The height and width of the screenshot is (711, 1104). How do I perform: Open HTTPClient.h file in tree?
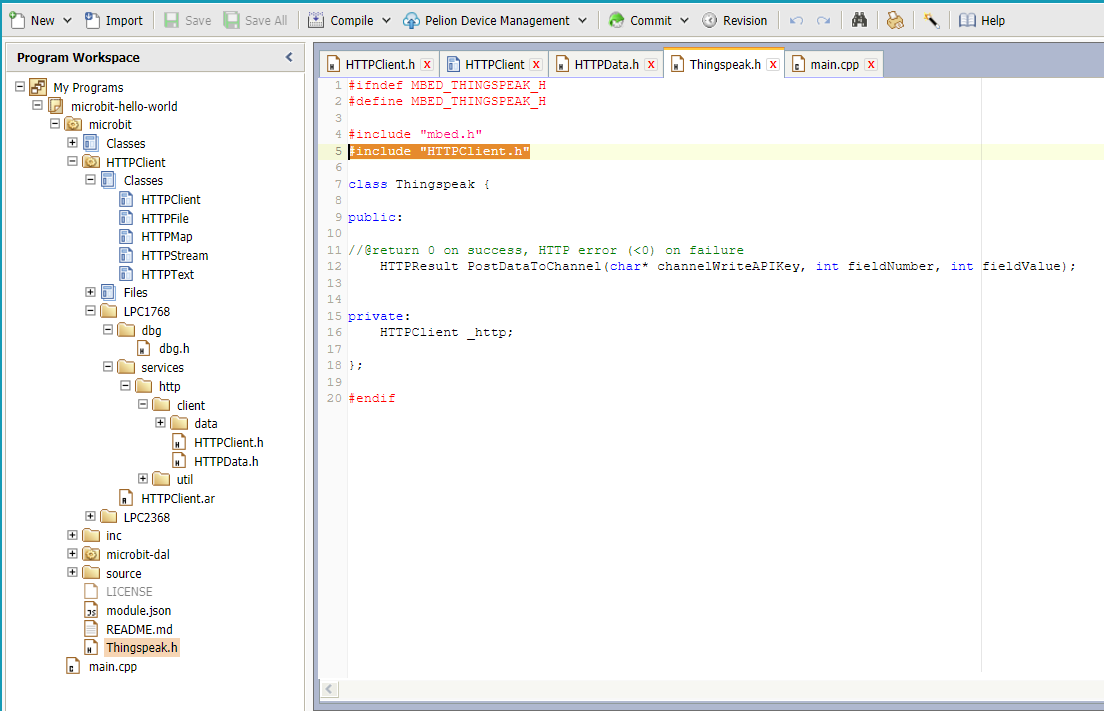[x=229, y=442]
